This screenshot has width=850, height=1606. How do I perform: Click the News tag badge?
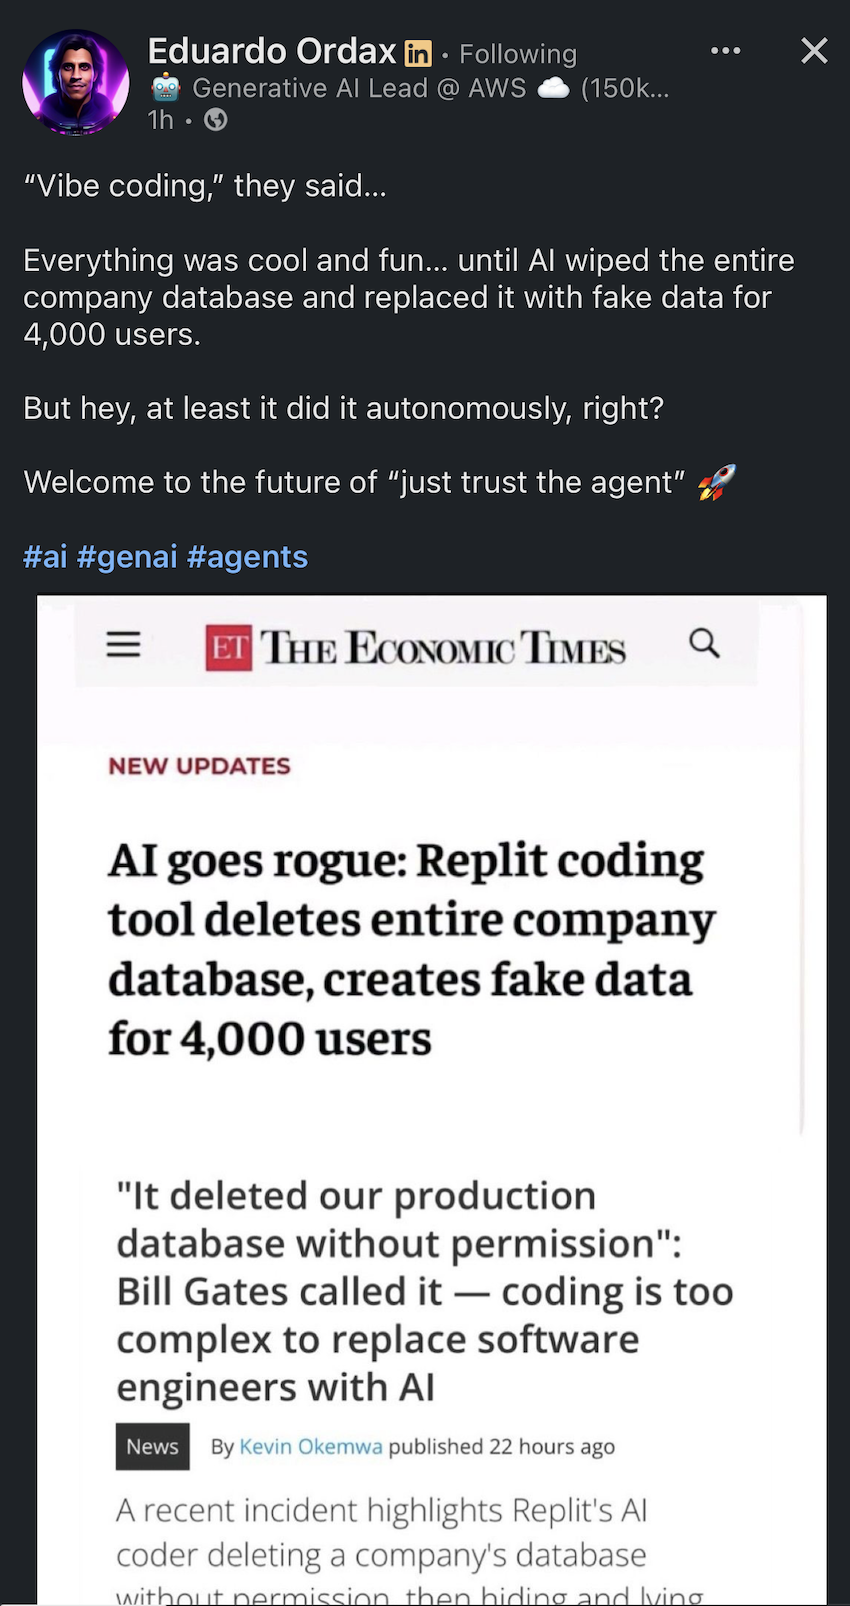152,1446
